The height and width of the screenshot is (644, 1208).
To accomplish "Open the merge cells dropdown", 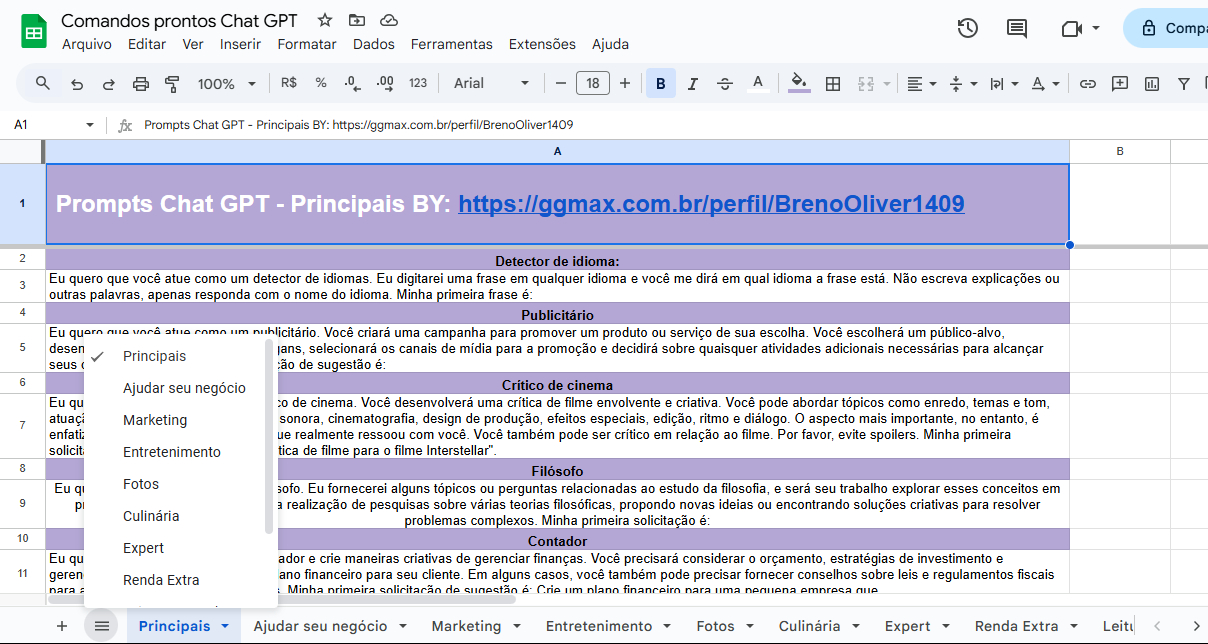I will [887, 84].
